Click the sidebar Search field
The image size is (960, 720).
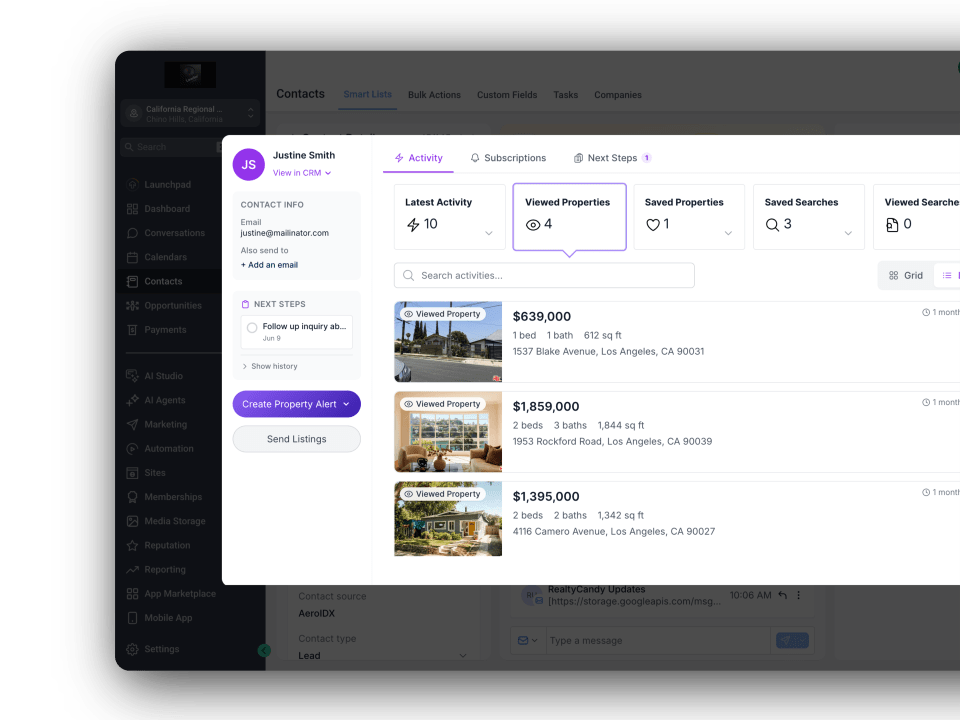point(172,147)
